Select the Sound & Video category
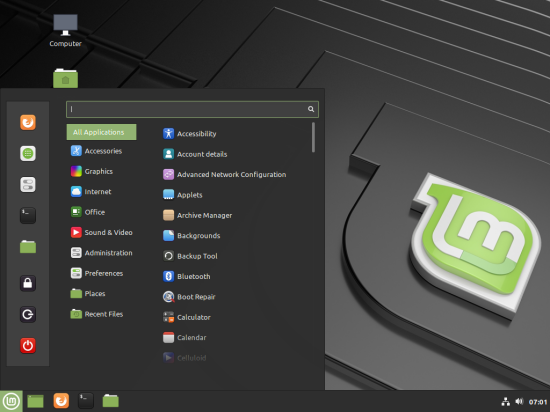Screen dimensions: 550x412 click(x=101, y=232)
